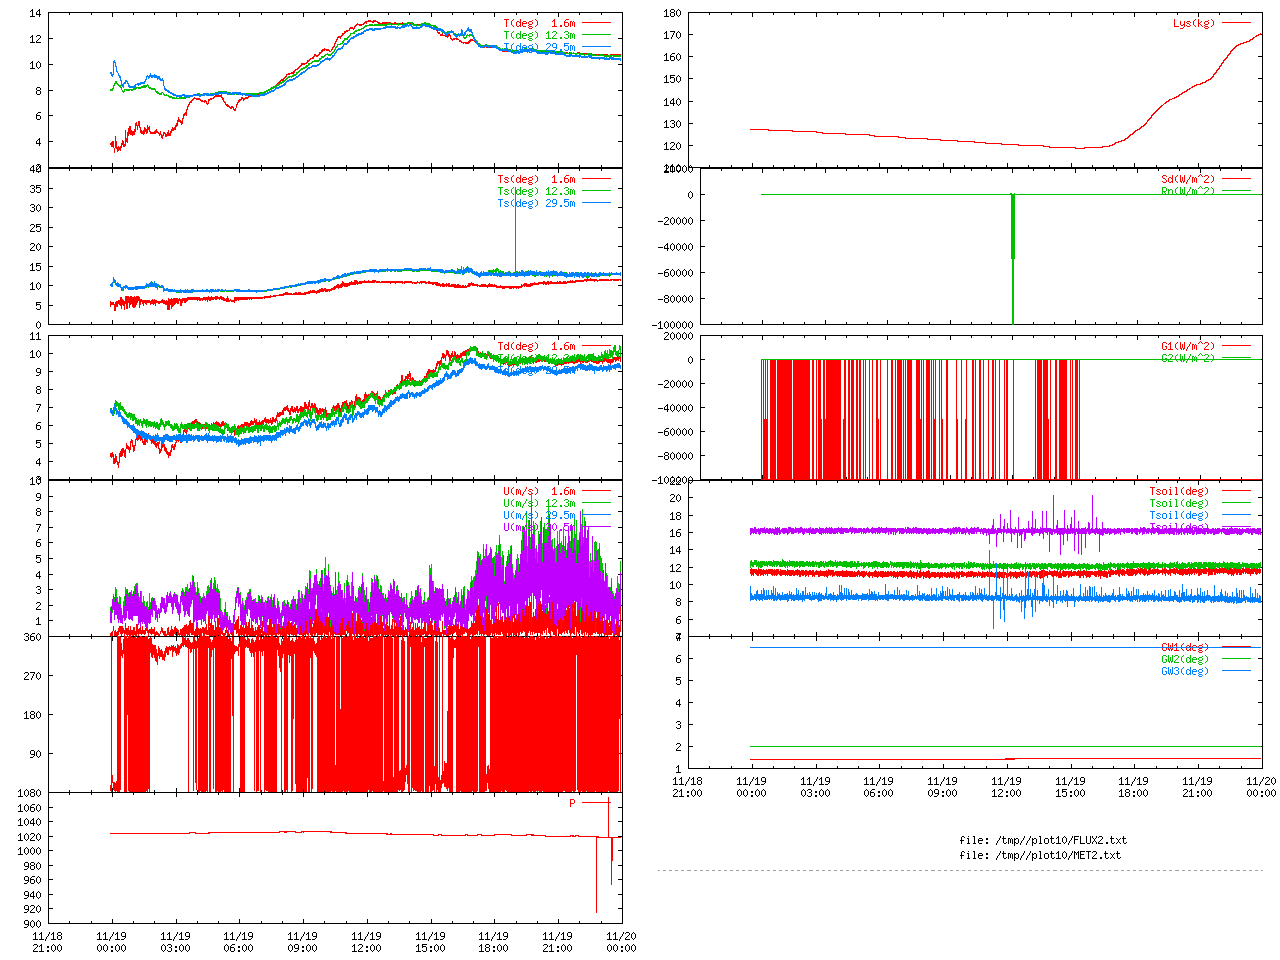1280x960 pixels.
Task: Click the 940 tick on pressure axis
Action: (33, 896)
